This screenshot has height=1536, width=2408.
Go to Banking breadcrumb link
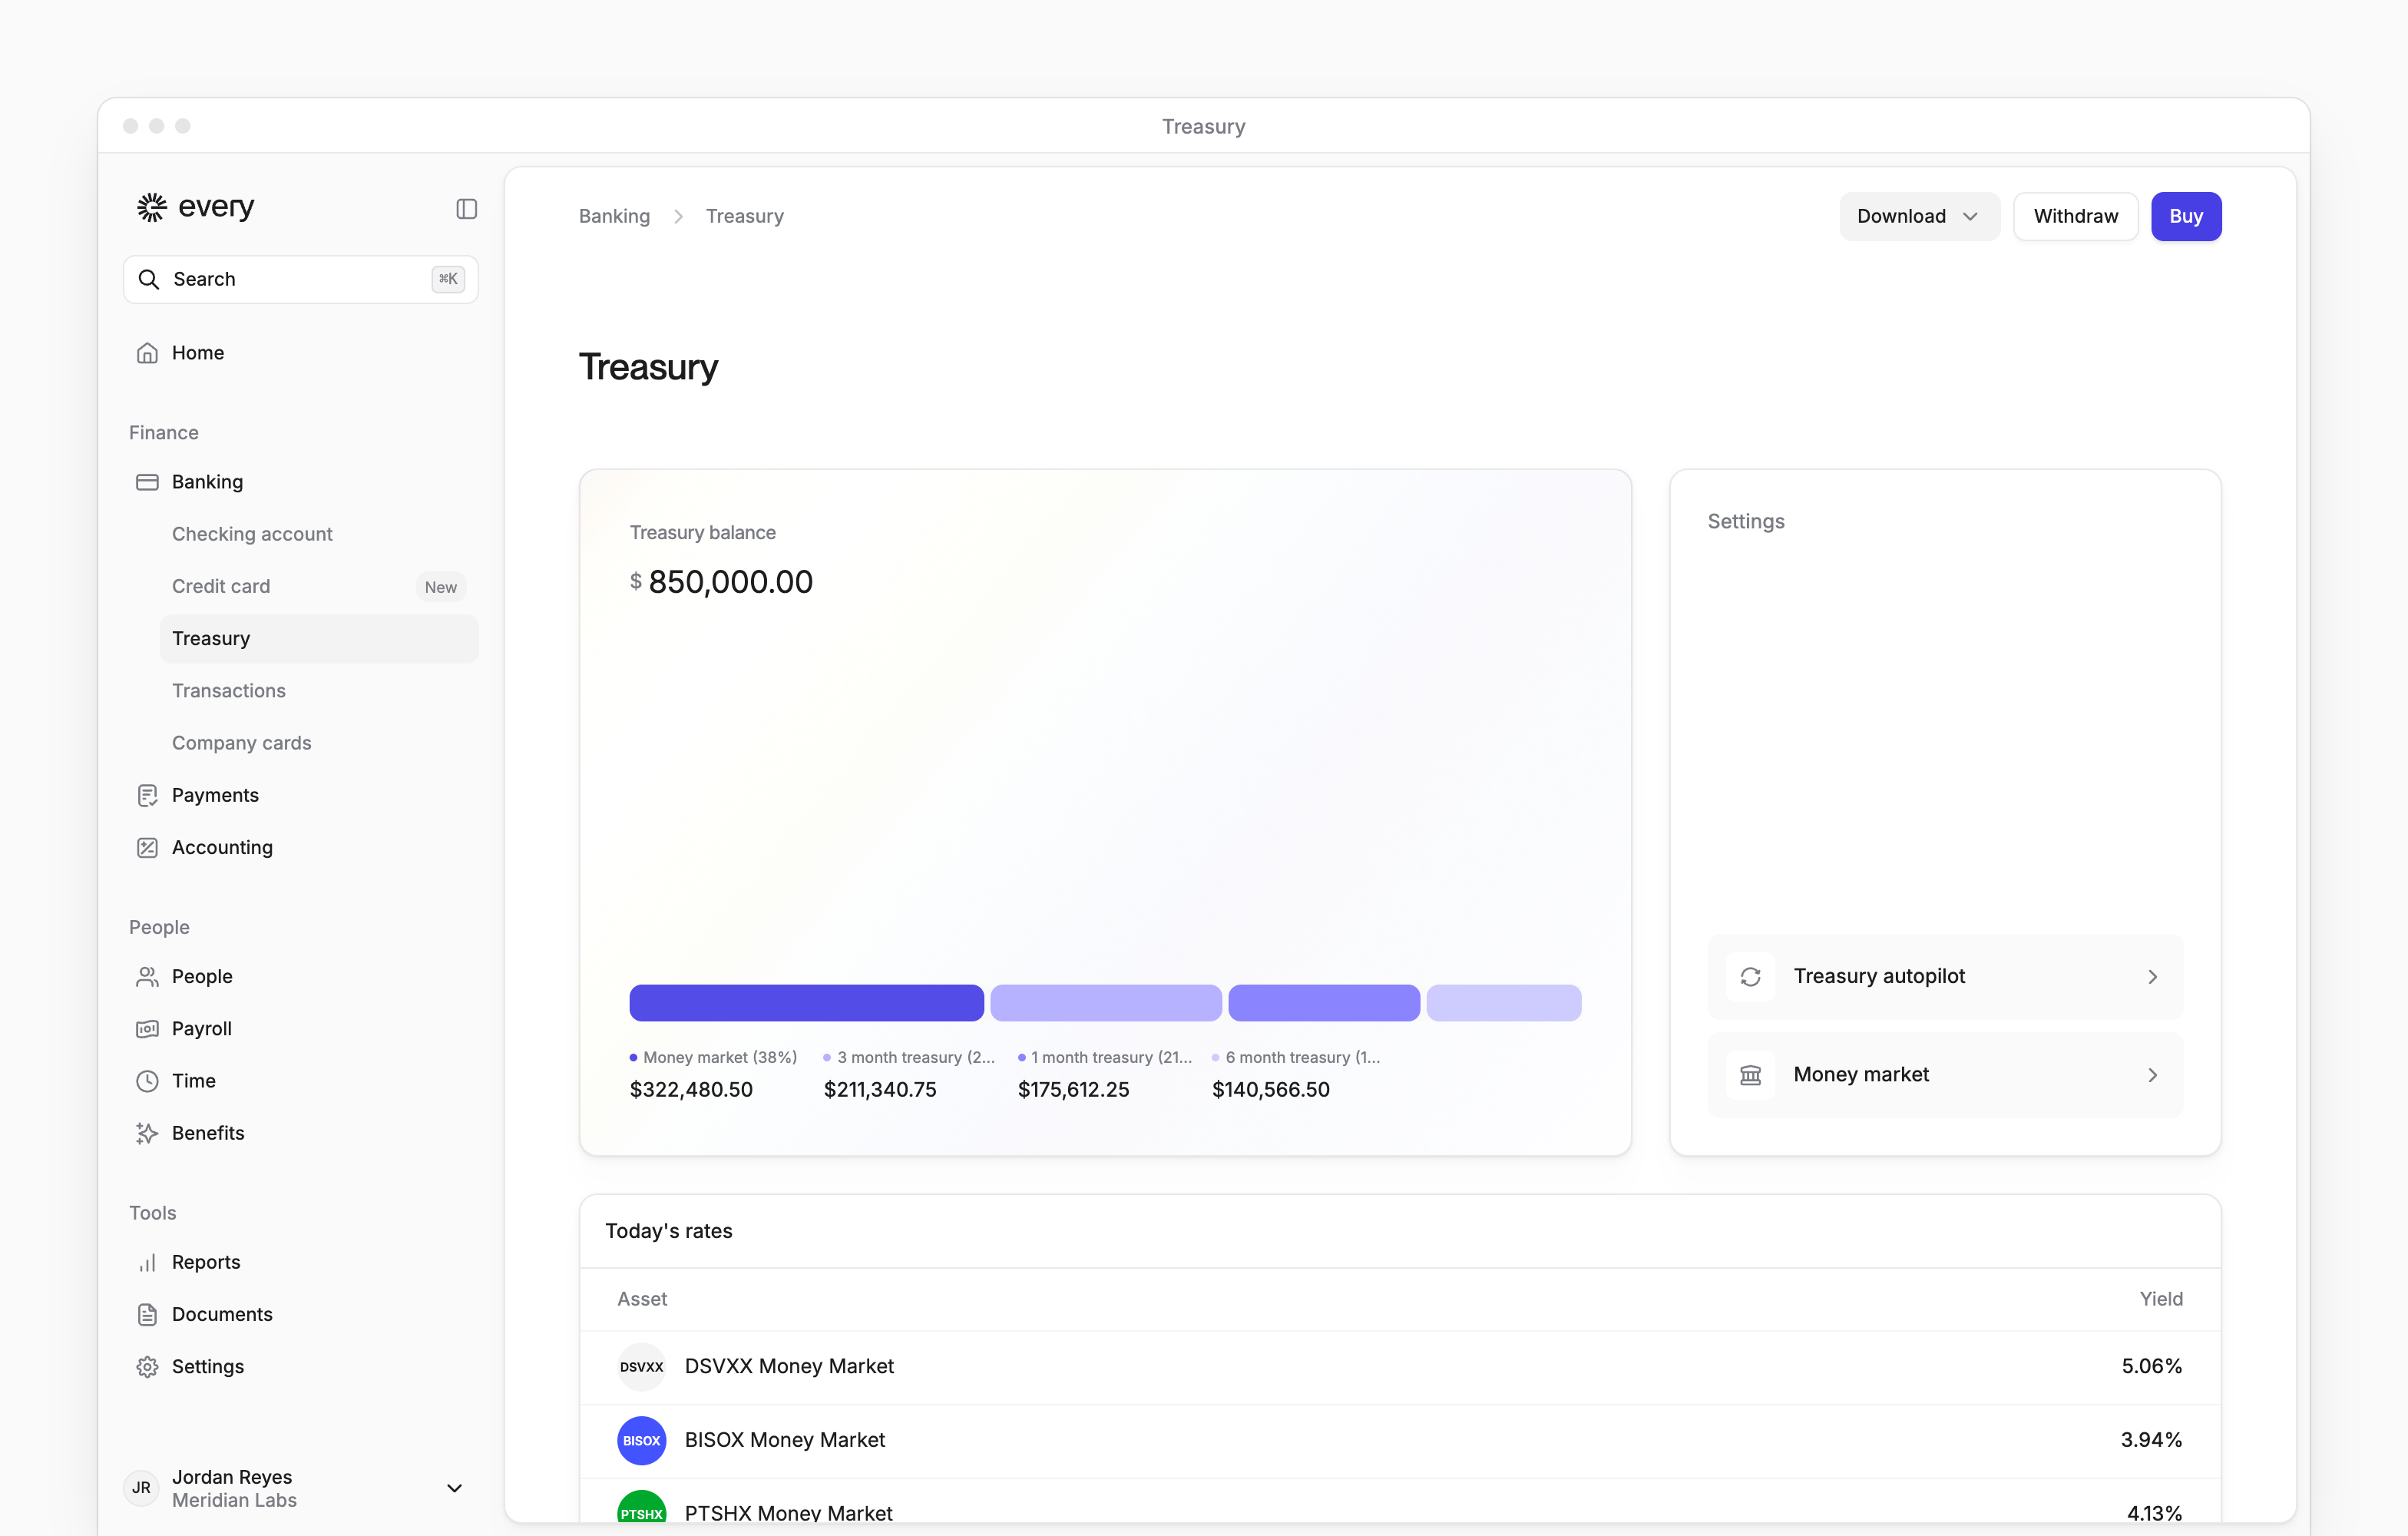tap(614, 216)
